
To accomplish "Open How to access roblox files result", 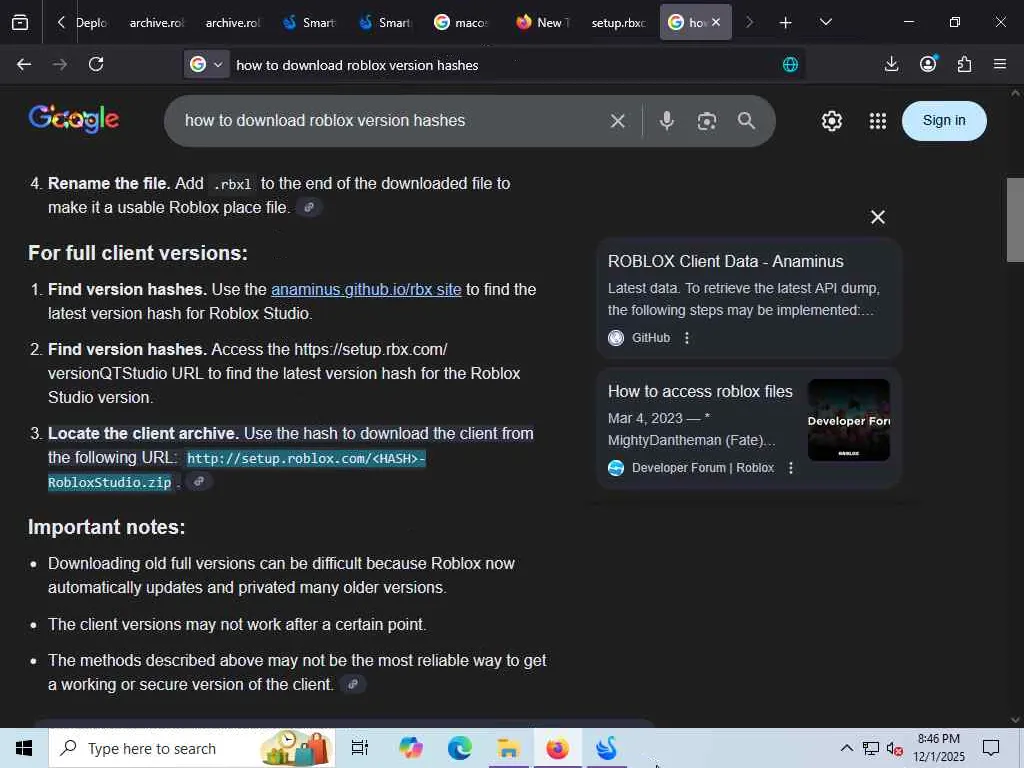I will pyautogui.click(x=700, y=391).
